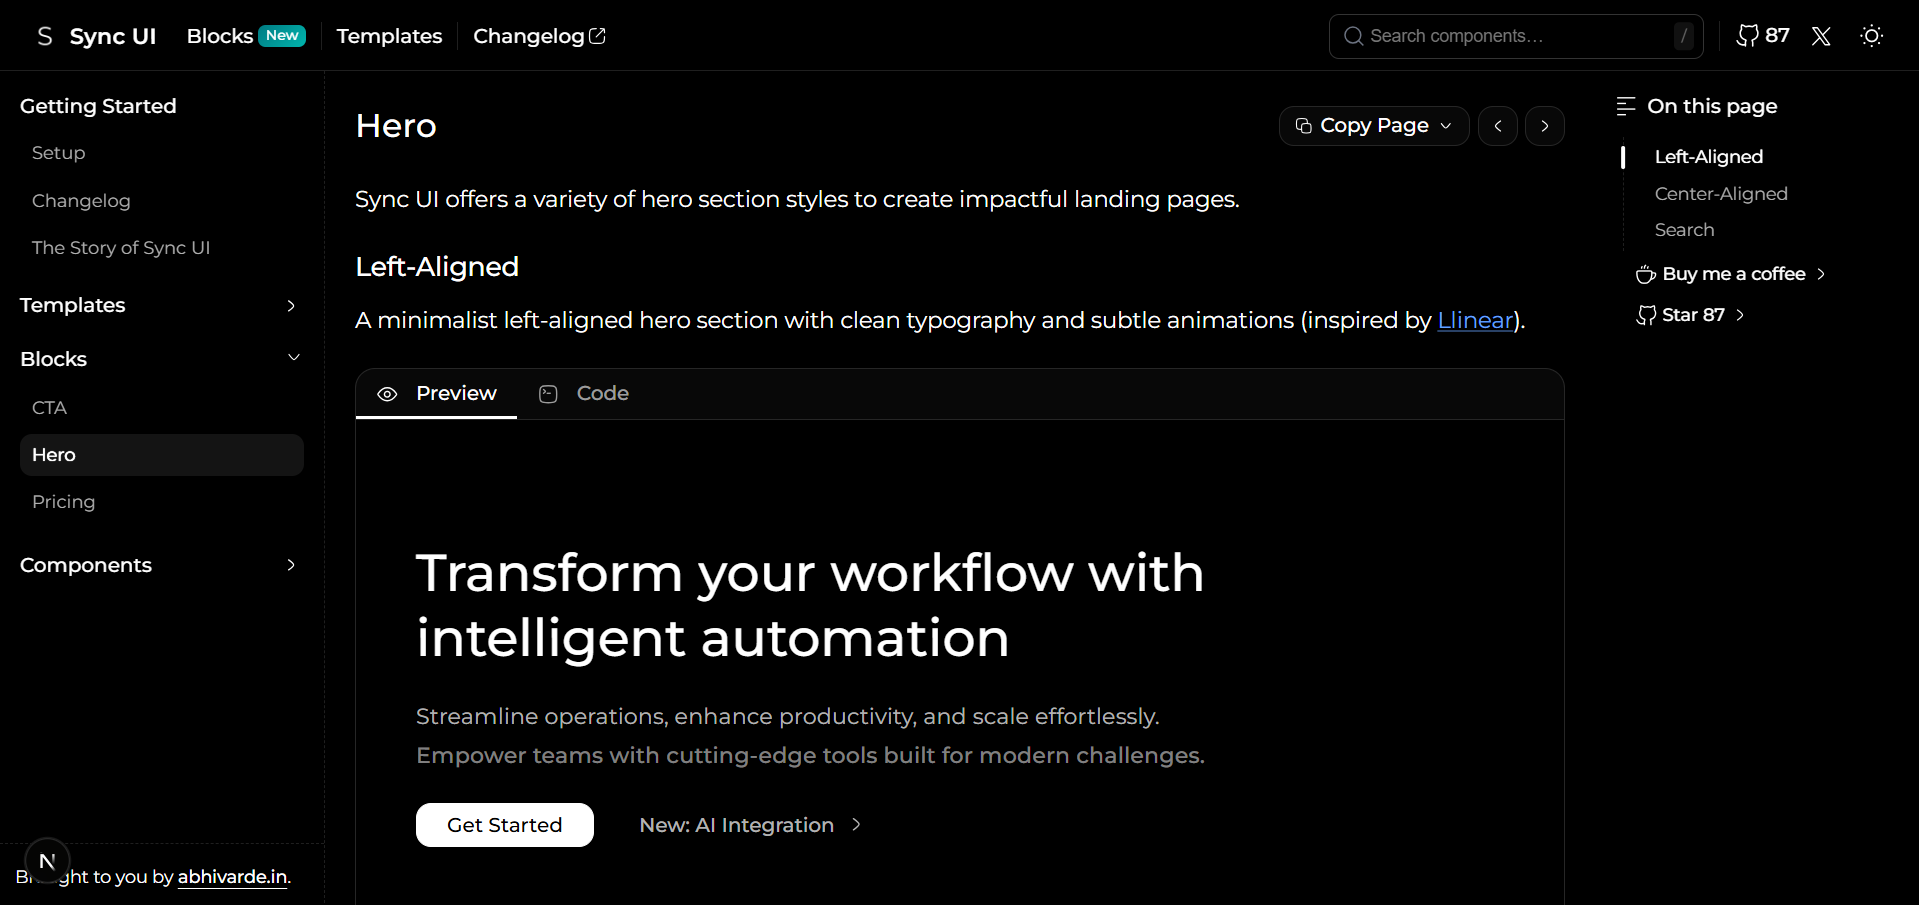Click the eye icon on the Preview tab
The width and height of the screenshot is (1919, 905).
388,394
